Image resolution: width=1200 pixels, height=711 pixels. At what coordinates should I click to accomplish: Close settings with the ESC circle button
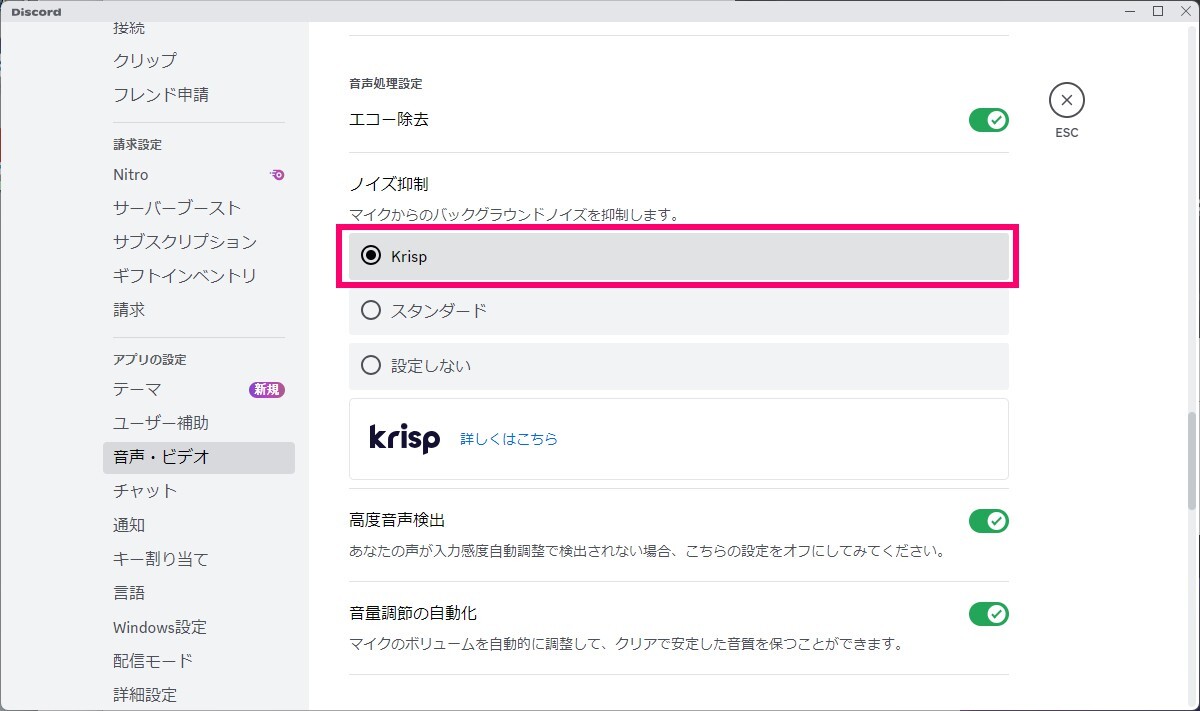pyautogui.click(x=1066, y=100)
